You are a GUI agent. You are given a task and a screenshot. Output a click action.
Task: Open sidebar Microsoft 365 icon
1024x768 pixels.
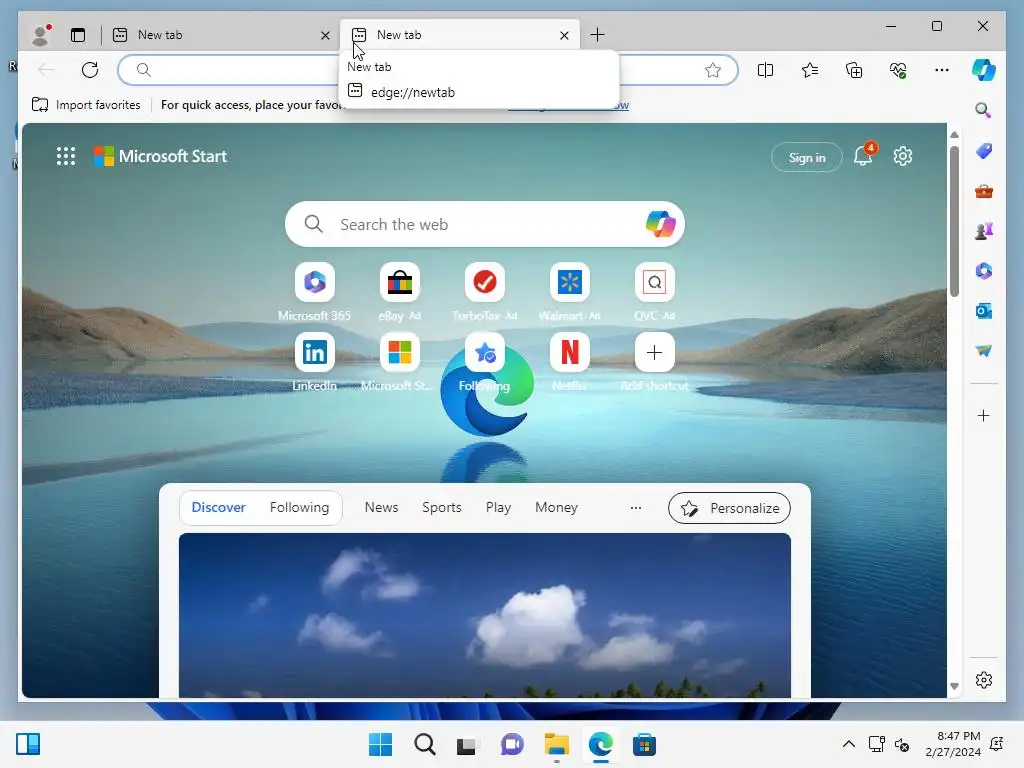click(984, 270)
